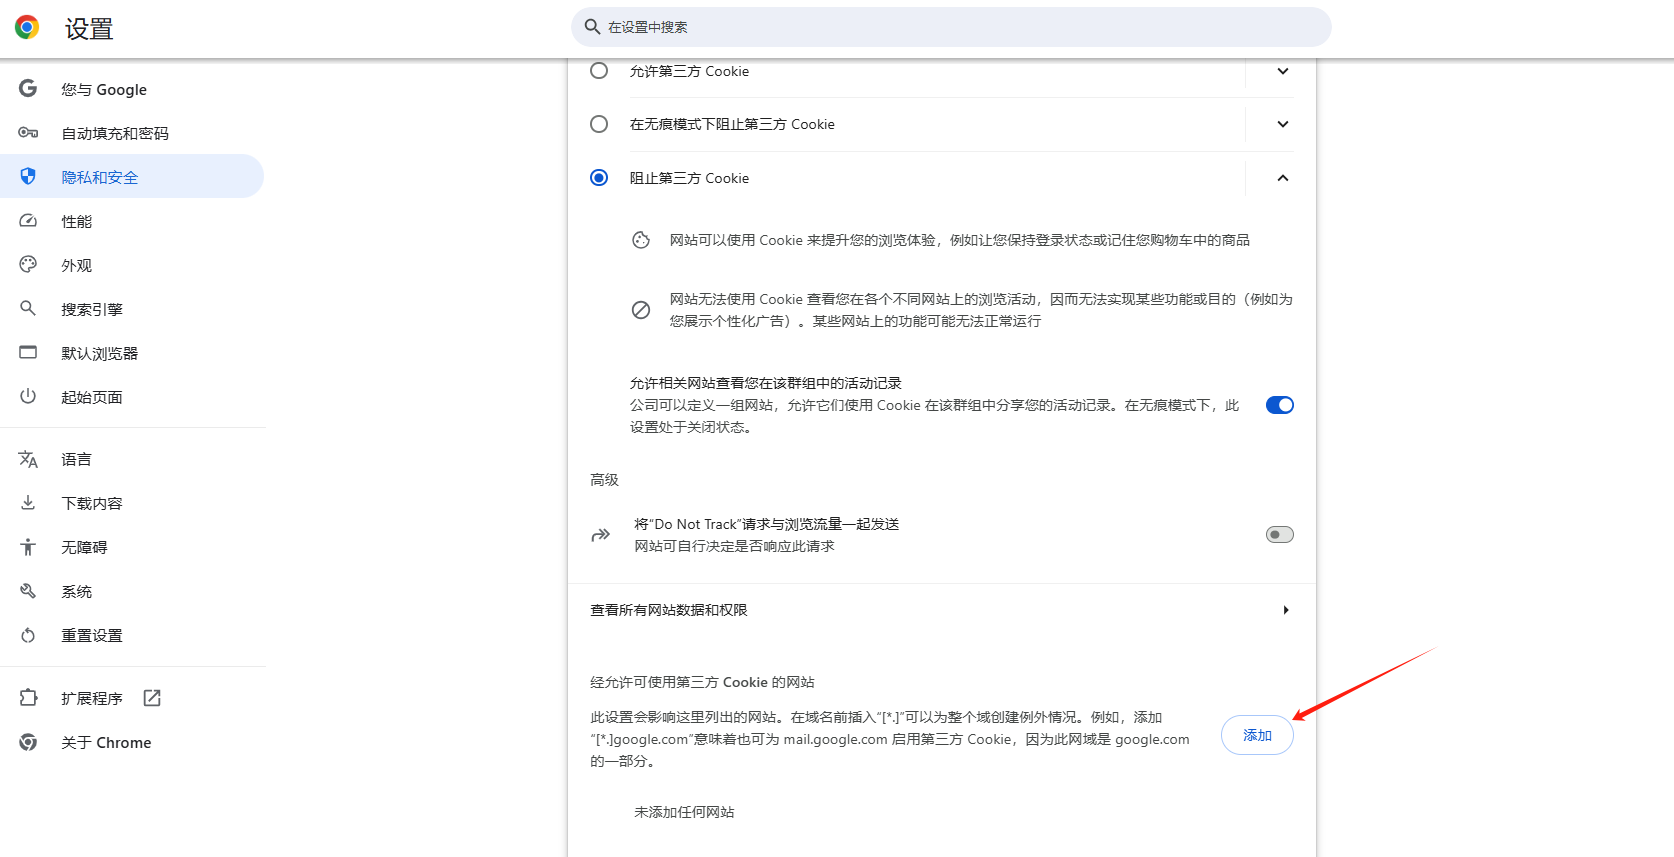
Task: Click the Do Not Track arrow icon
Action: coord(600,535)
